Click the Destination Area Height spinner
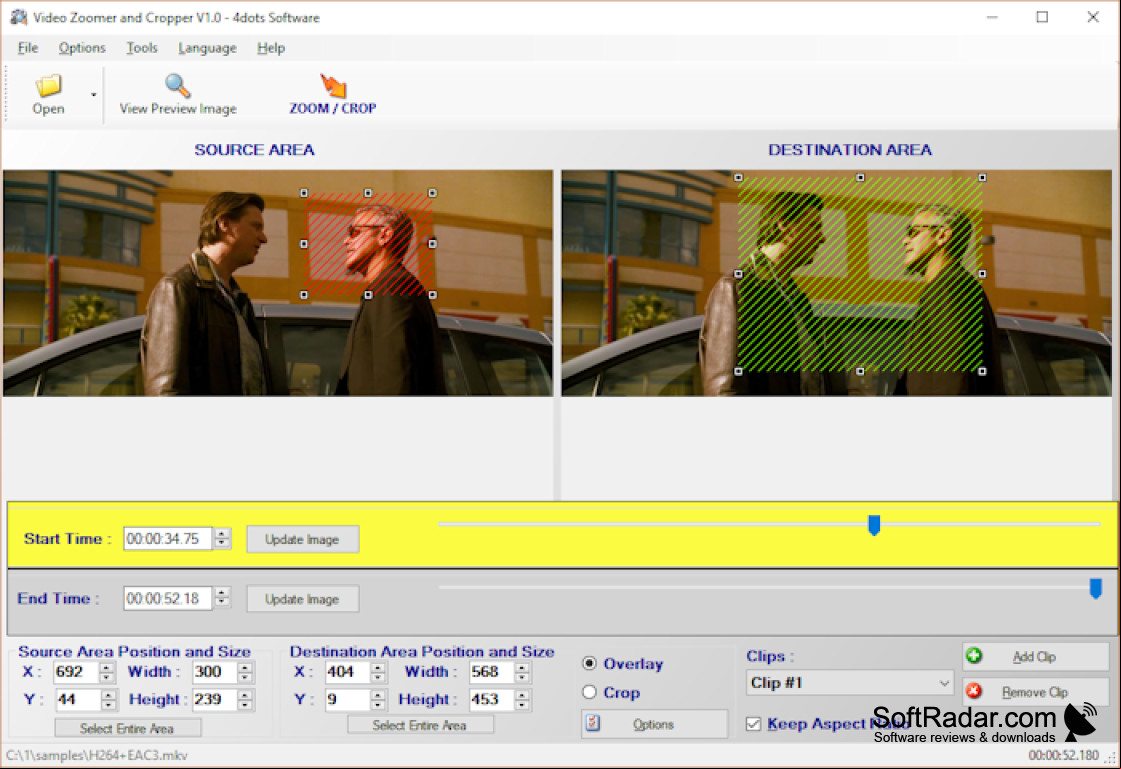Screen dimensions: 1121x769 pos(522,700)
